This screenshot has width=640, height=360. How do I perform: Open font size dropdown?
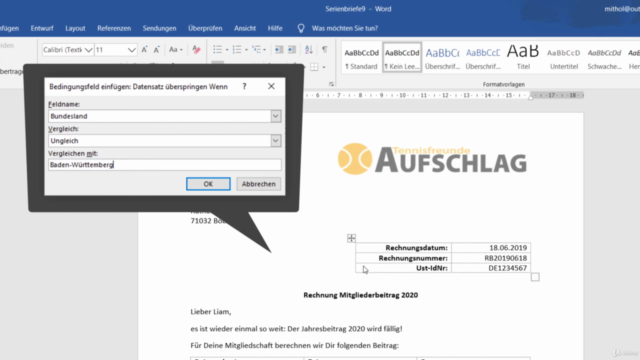[x=131, y=50]
